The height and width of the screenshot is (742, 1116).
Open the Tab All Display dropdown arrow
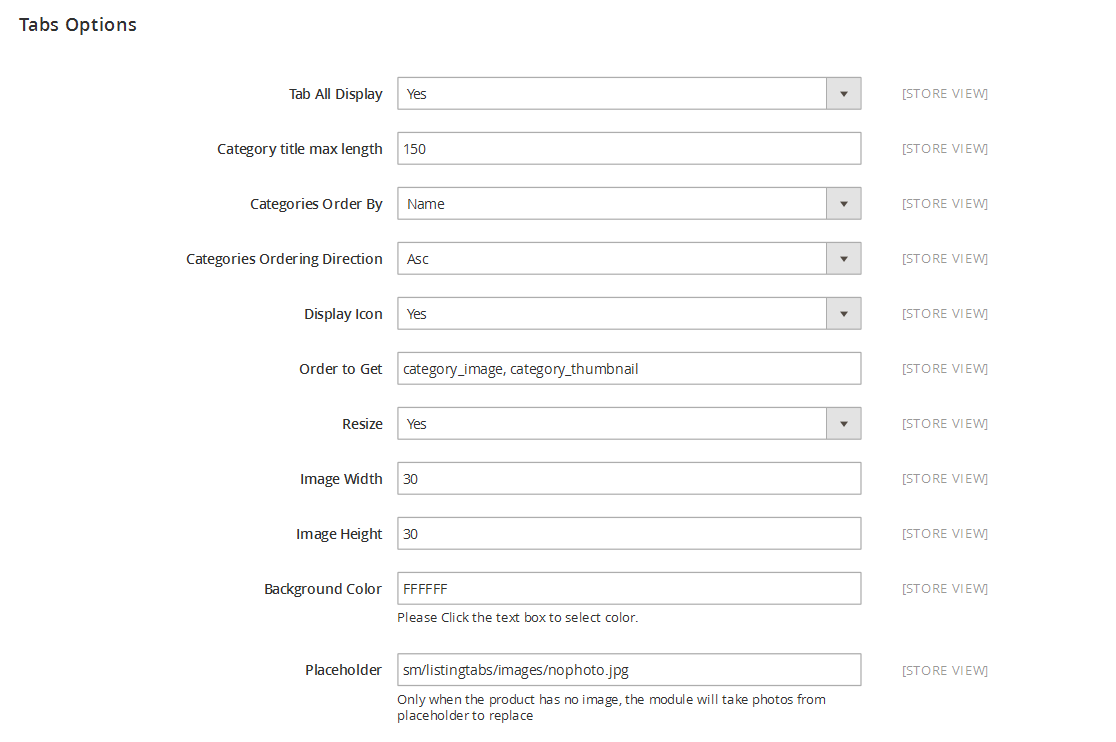[843, 94]
